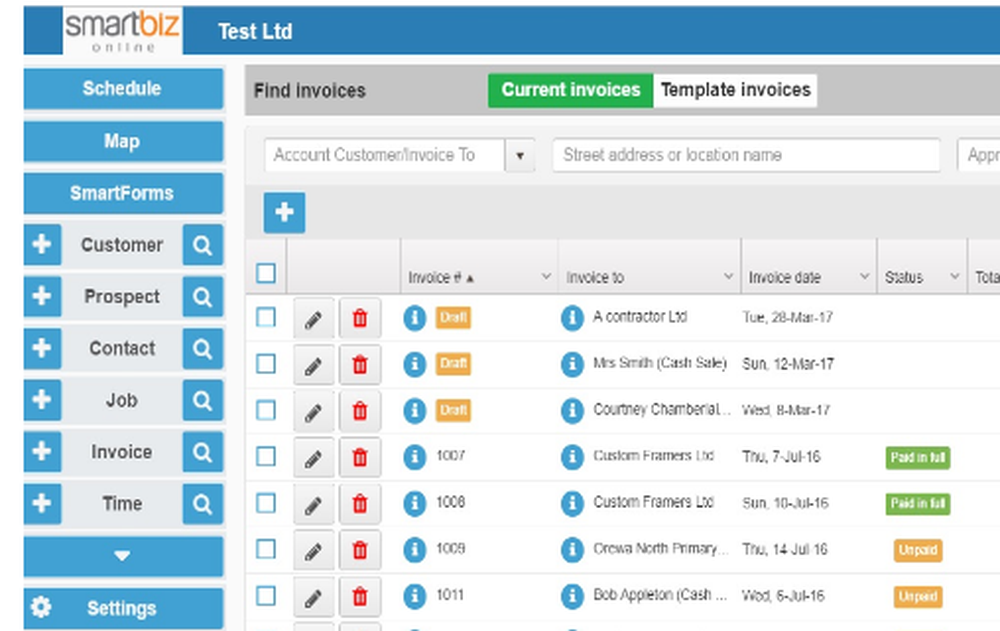
Task: Open the Schedule section
Action: tap(122, 89)
